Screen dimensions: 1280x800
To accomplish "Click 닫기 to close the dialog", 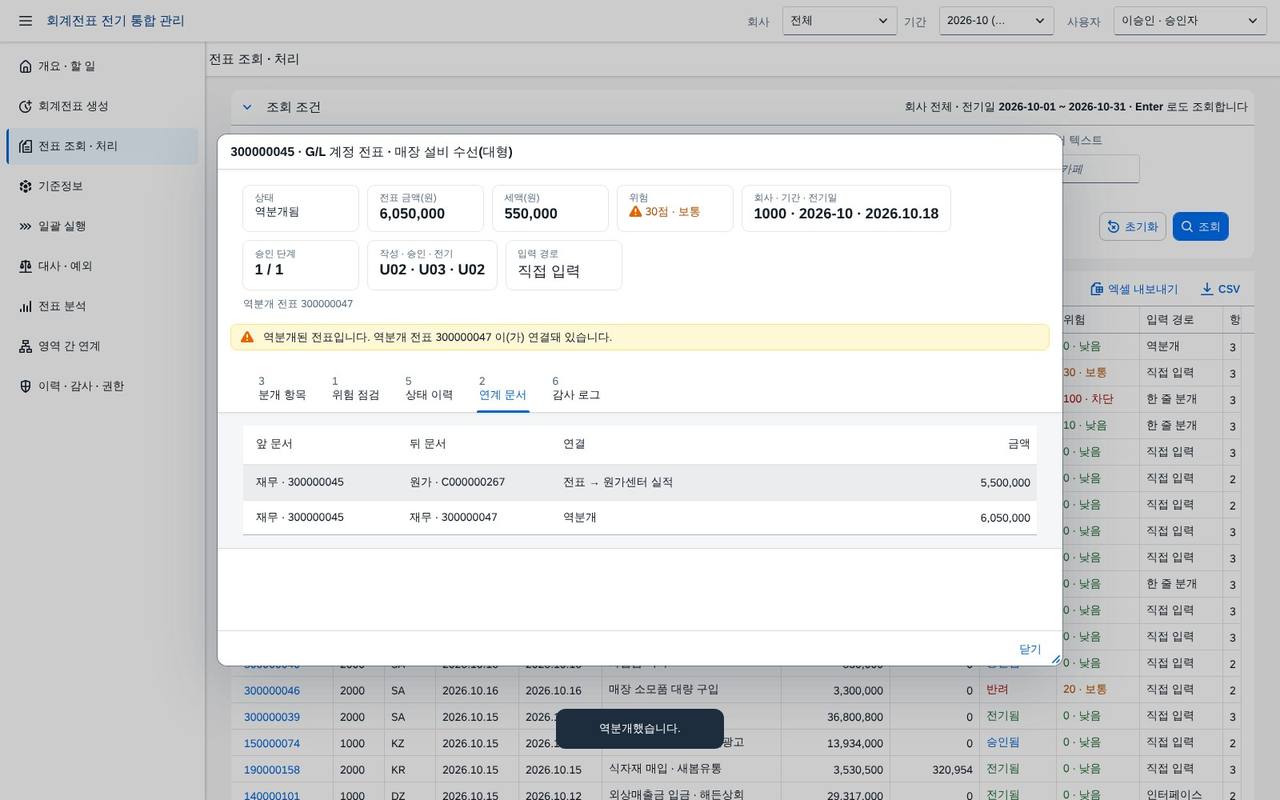I will click(1030, 649).
